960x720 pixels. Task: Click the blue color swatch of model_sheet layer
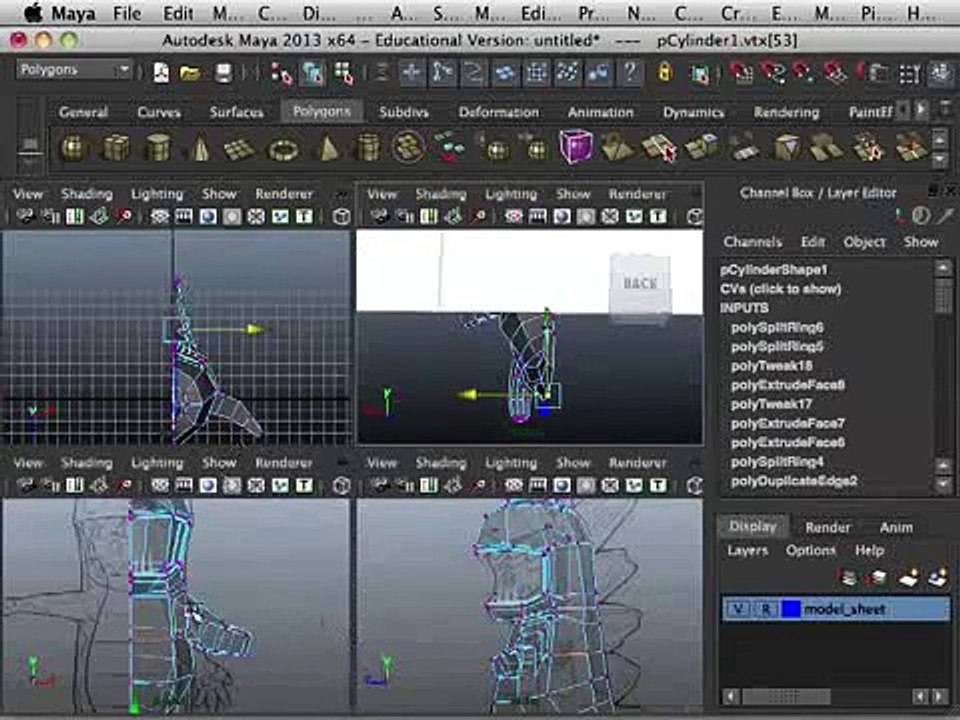[791, 609]
